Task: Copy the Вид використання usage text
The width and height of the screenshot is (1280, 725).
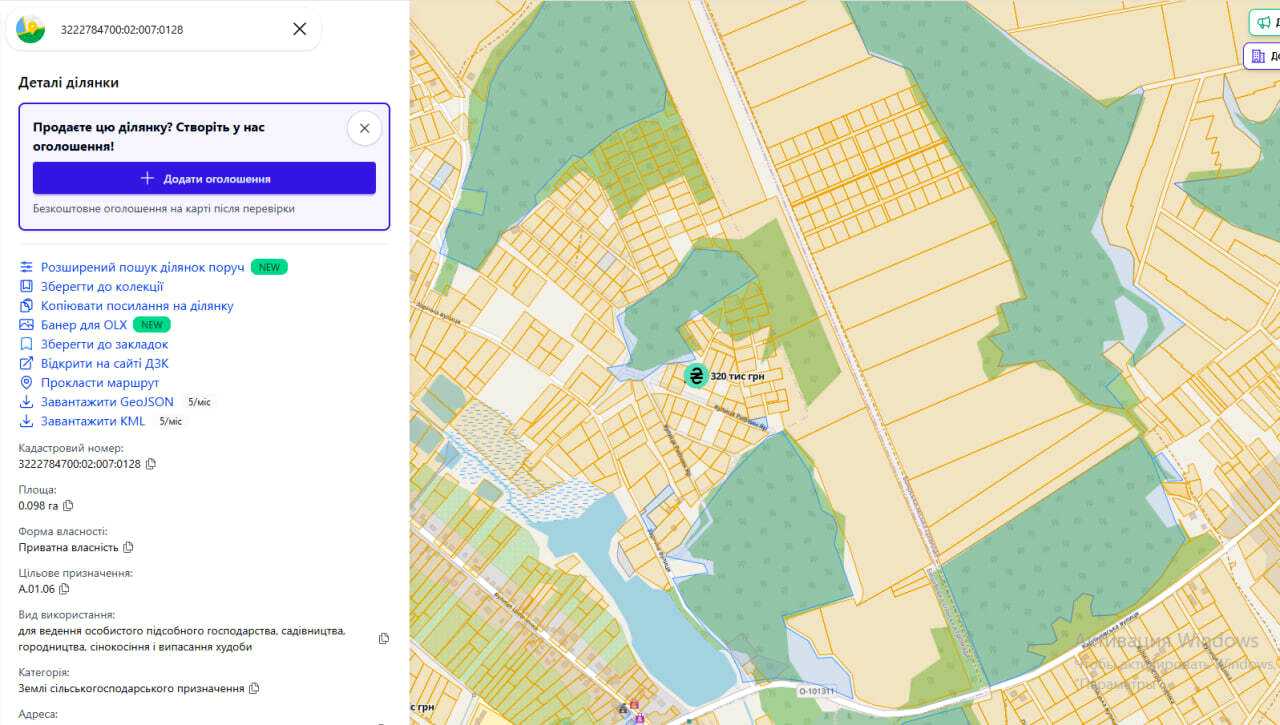Action: click(384, 639)
